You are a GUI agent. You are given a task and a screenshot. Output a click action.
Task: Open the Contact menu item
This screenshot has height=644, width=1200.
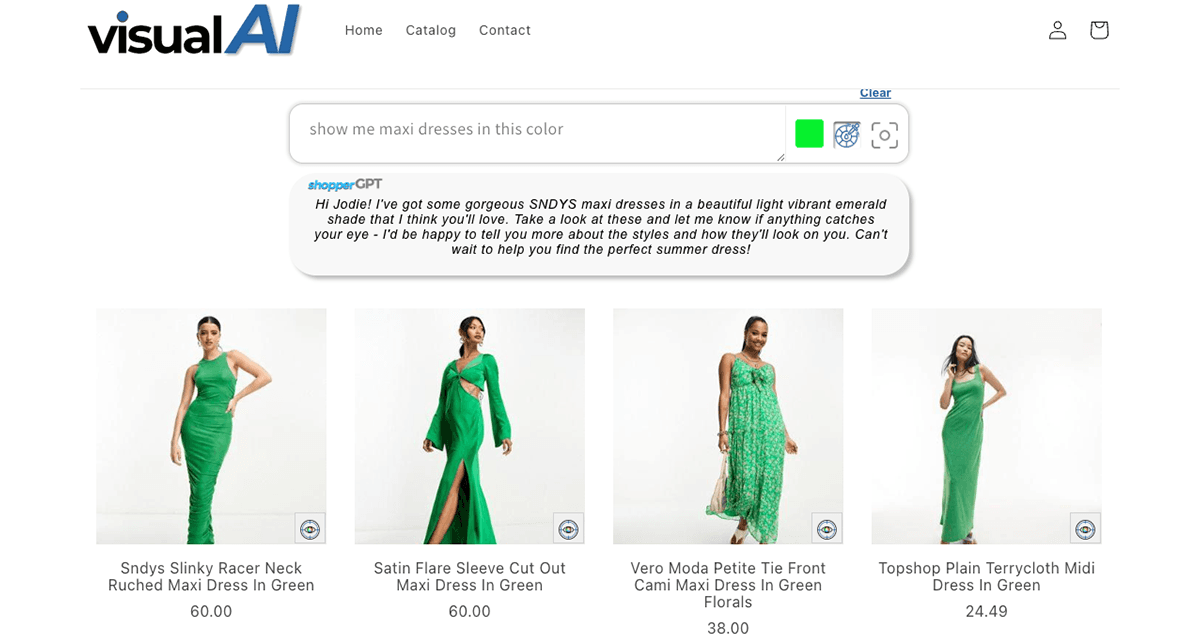(x=504, y=30)
